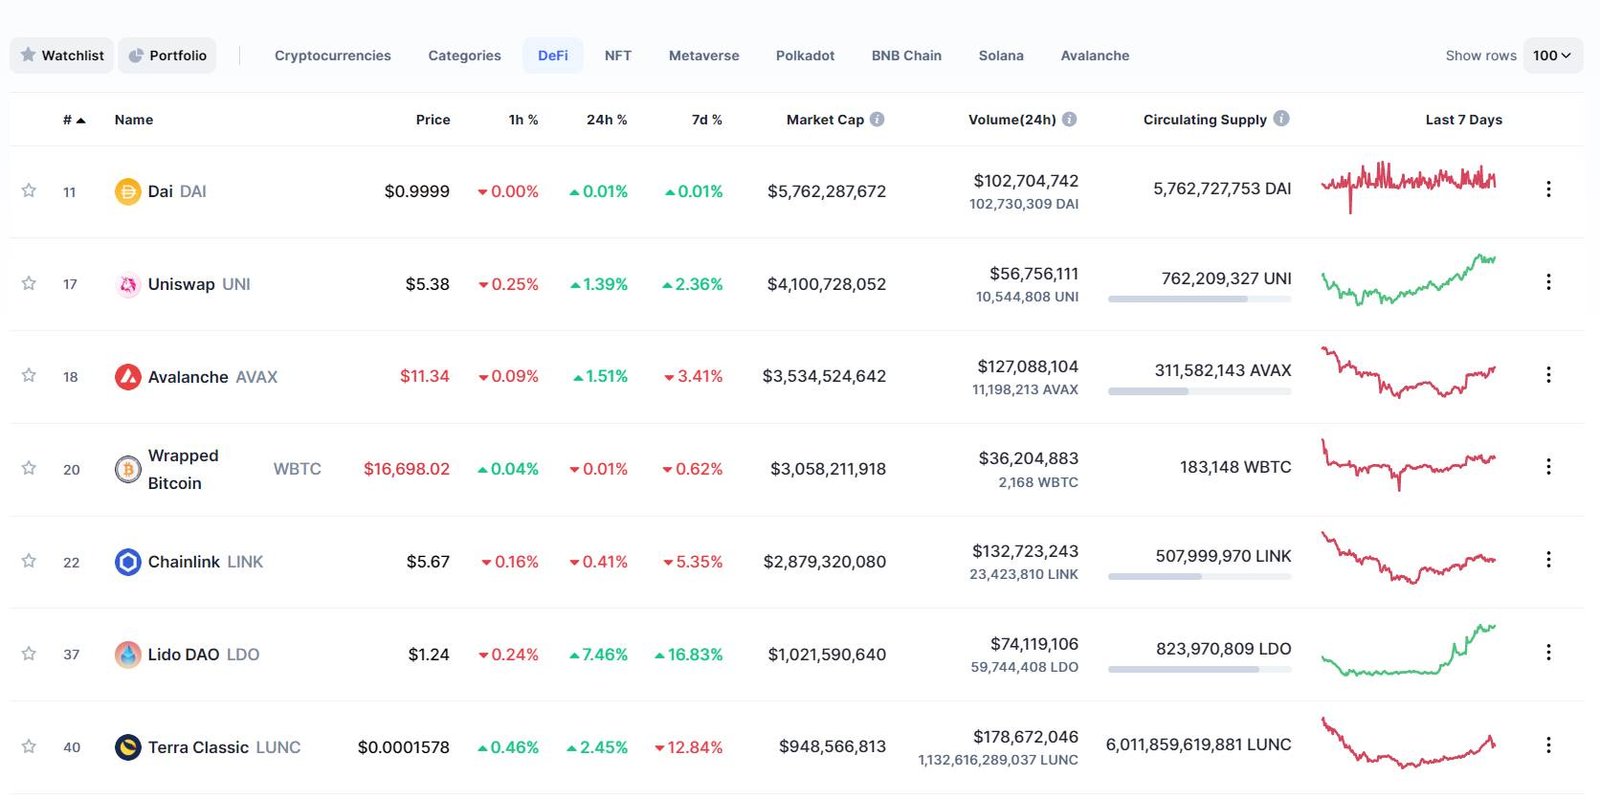Sort table by 7d % column
The width and height of the screenshot is (1600, 800).
[x=707, y=120]
